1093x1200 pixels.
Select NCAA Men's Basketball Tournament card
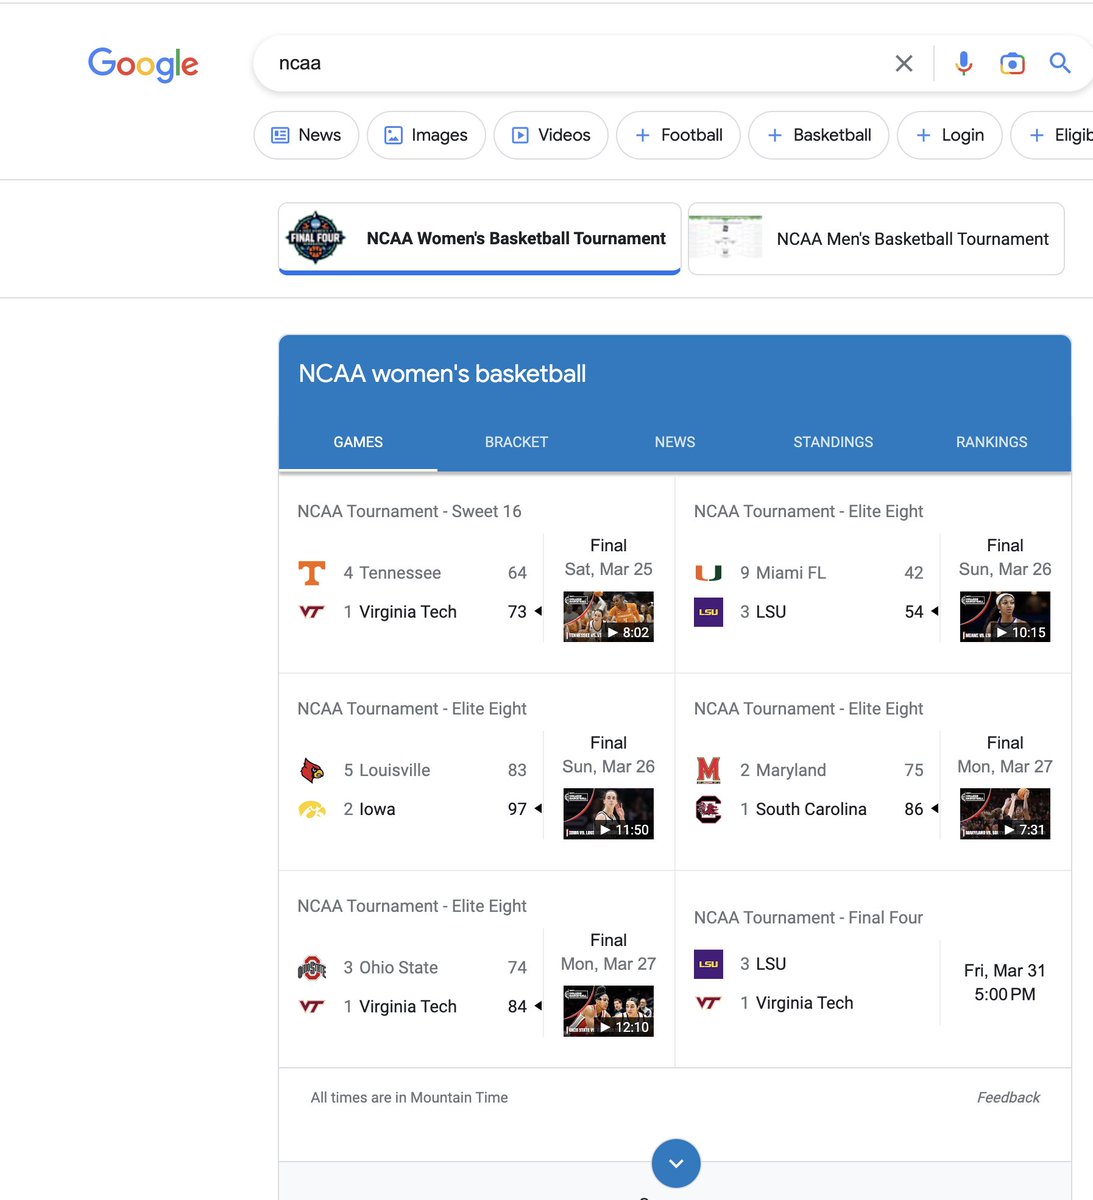(x=876, y=238)
